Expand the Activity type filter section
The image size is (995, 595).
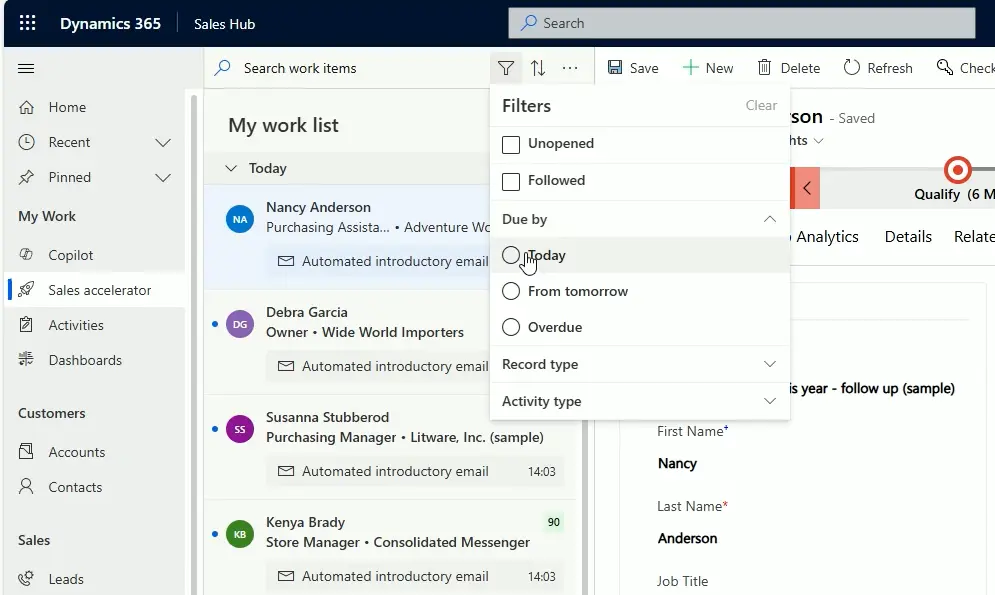pos(769,401)
